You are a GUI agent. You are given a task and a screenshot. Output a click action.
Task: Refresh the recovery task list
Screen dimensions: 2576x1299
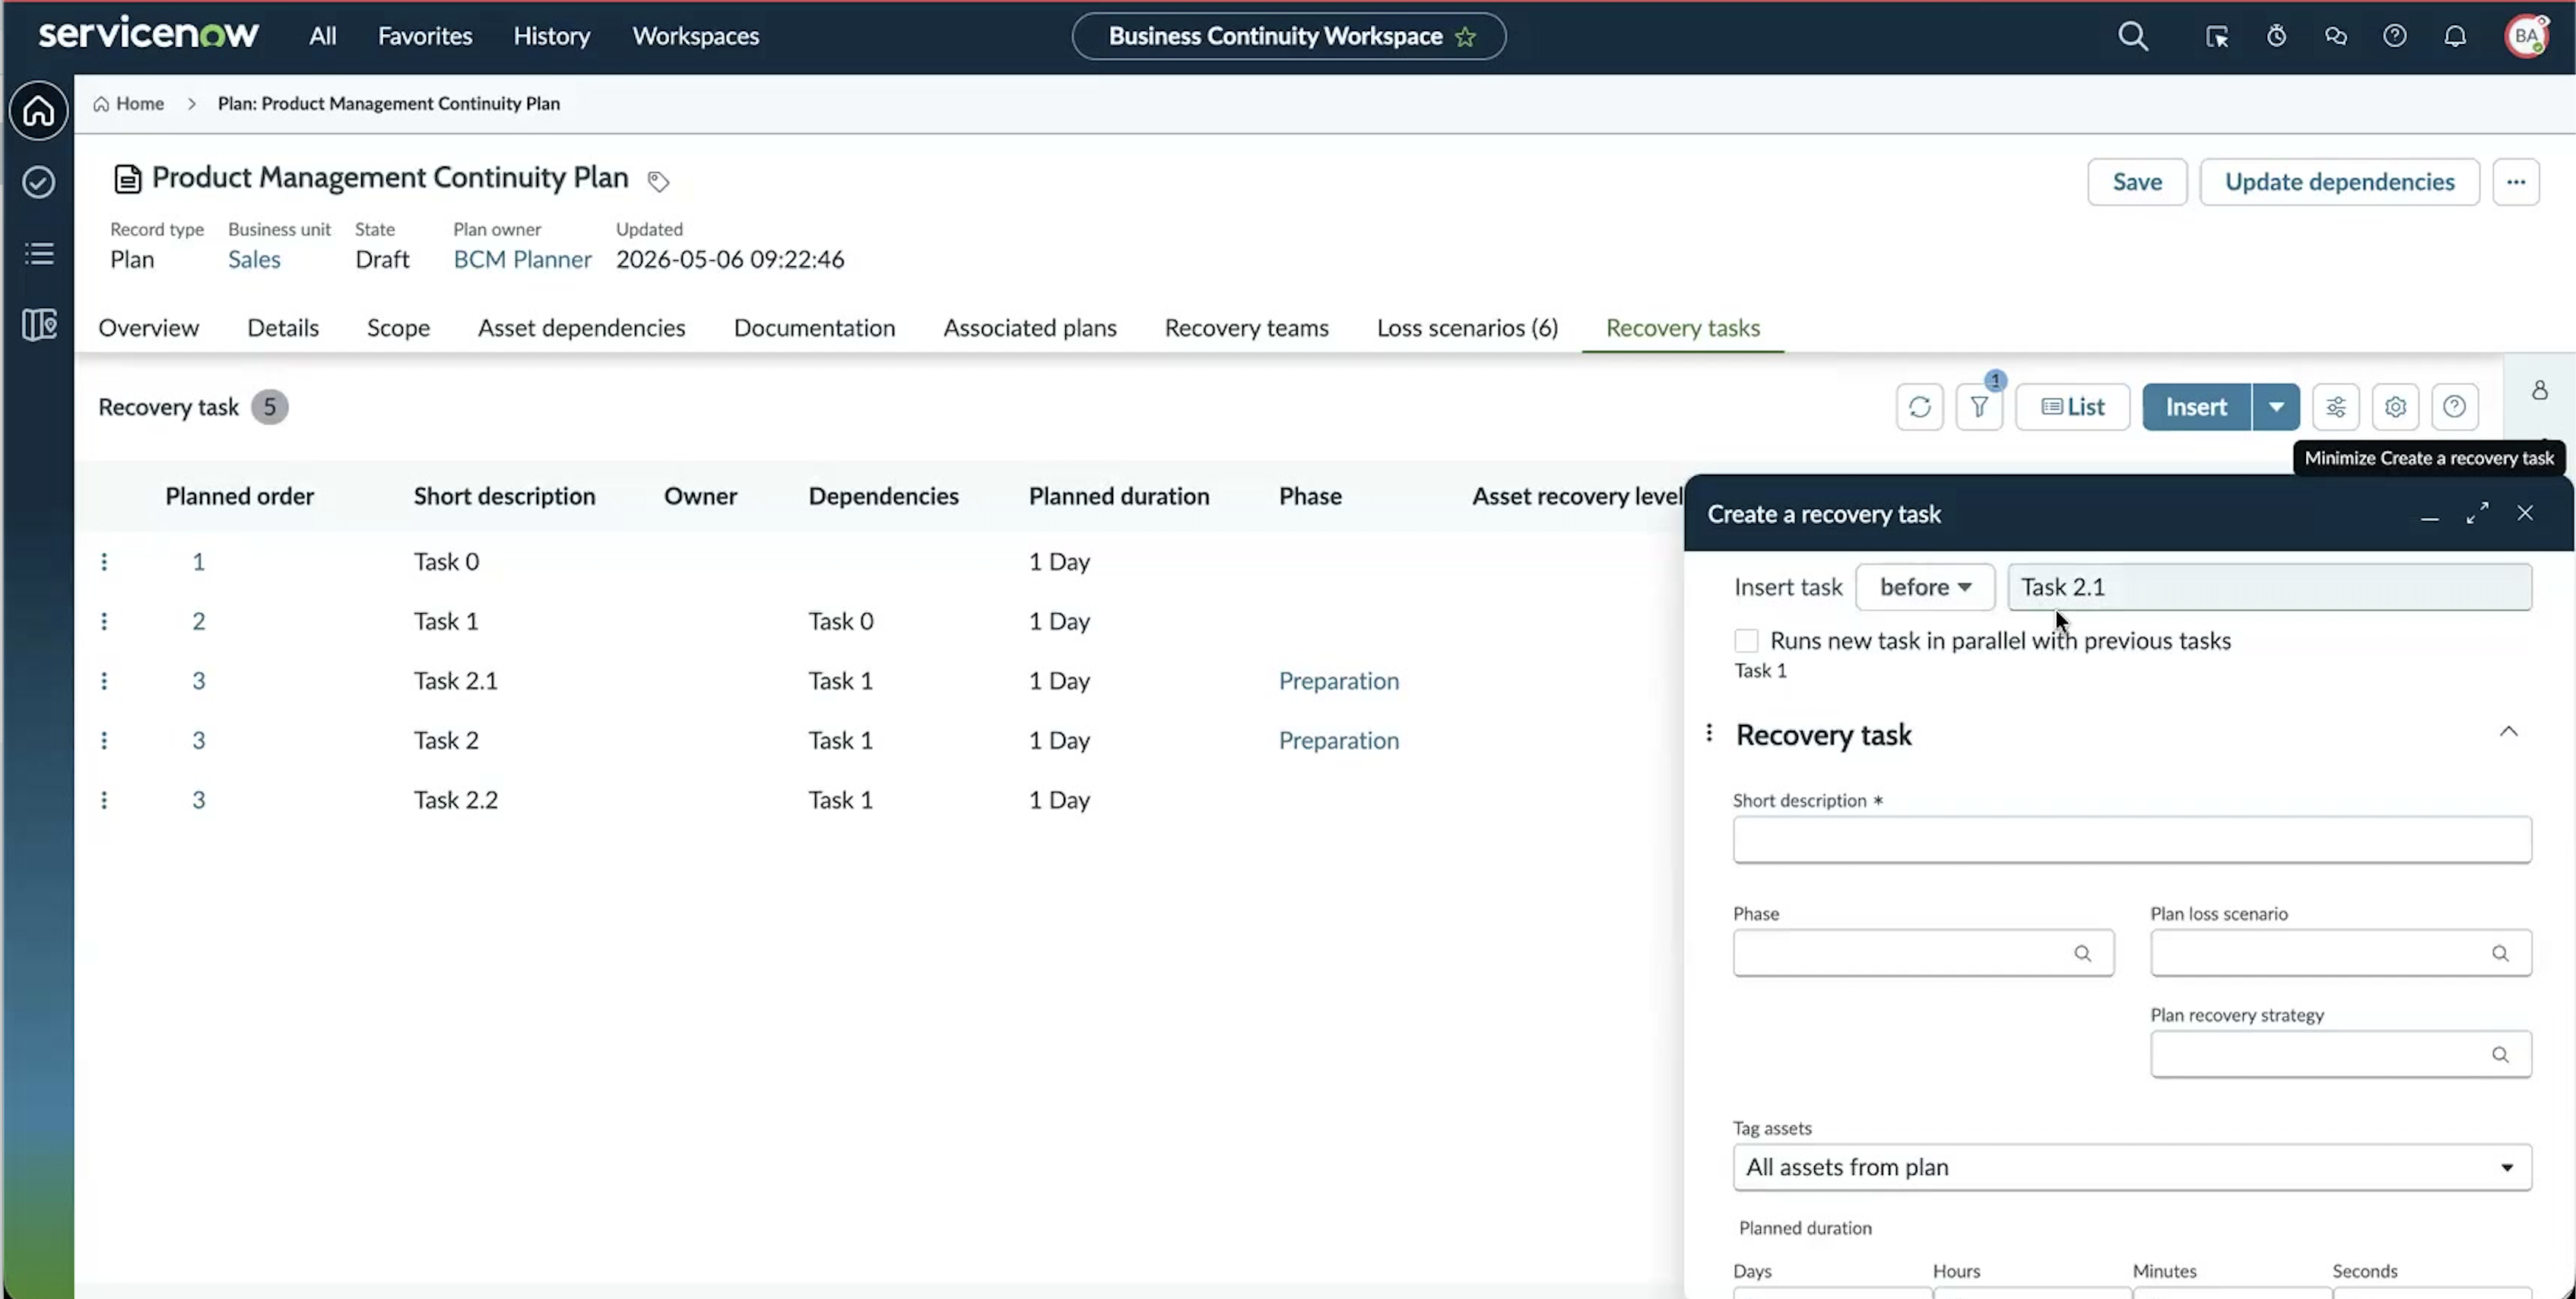tap(1919, 407)
